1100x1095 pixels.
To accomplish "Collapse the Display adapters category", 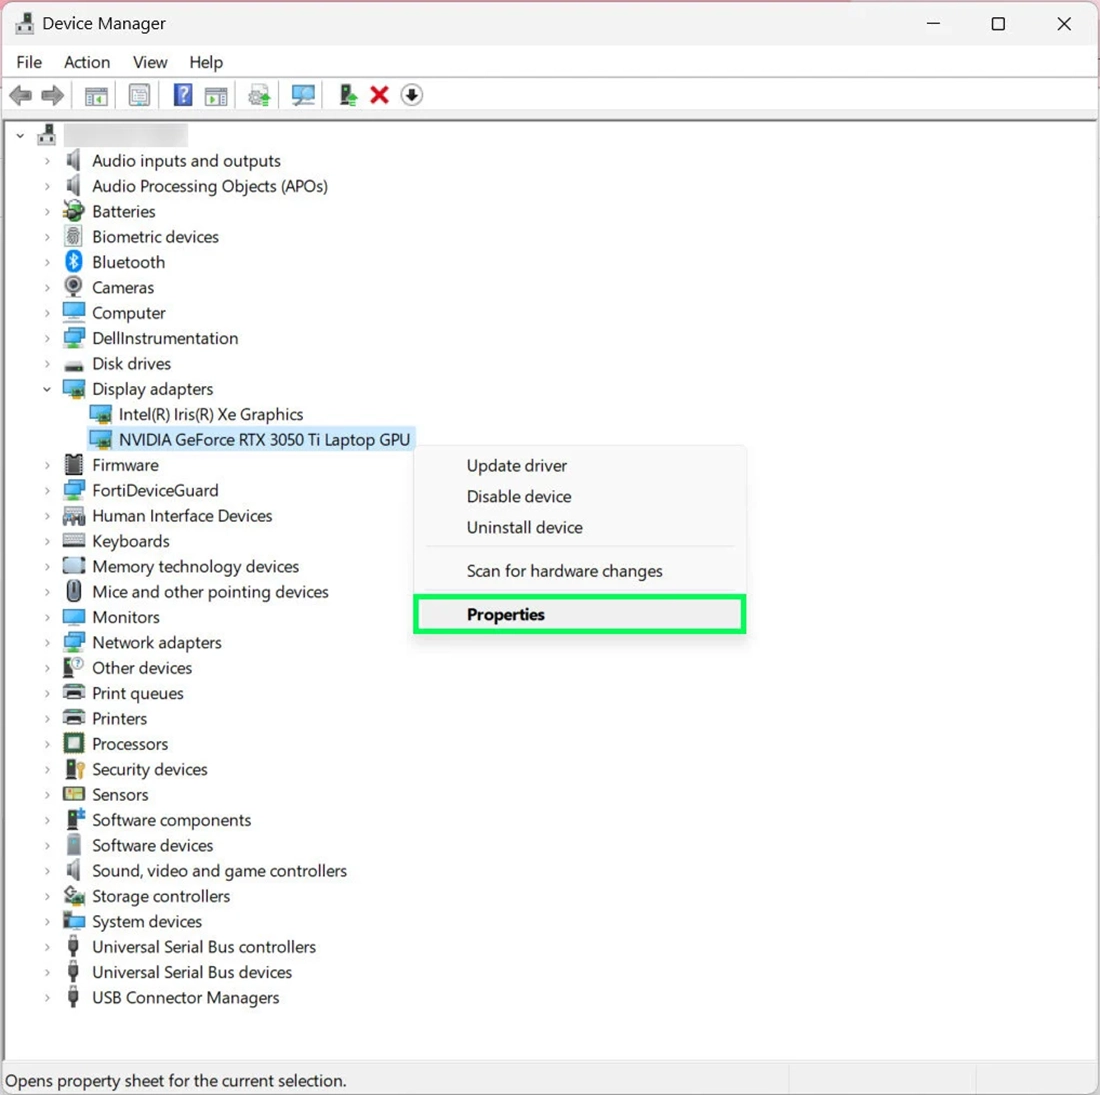I will pos(47,389).
